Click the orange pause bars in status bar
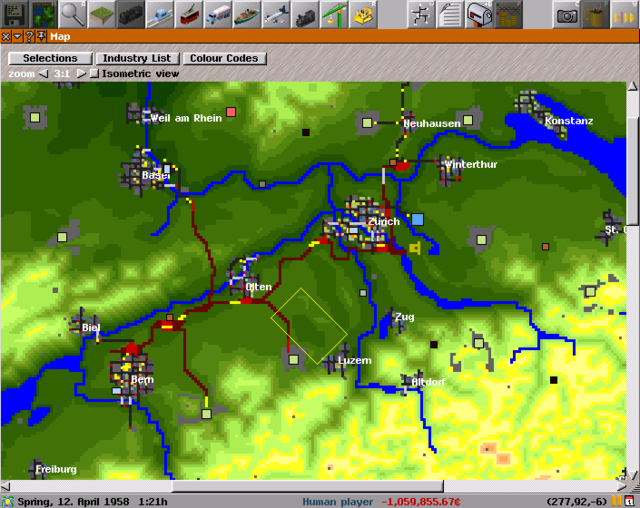The image size is (640, 508). (616, 501)
